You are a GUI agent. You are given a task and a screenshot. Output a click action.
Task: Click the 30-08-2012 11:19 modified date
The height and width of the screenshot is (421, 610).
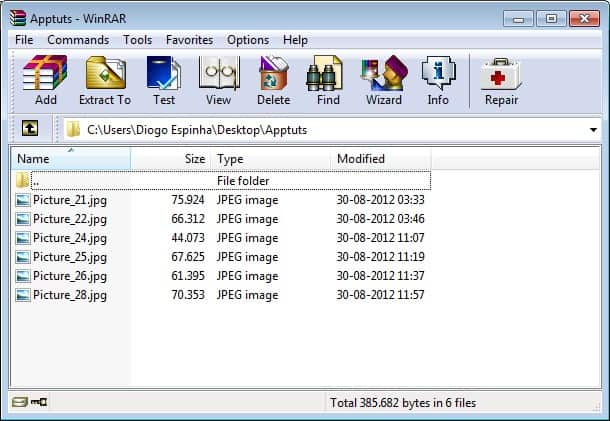coord(380,257)
